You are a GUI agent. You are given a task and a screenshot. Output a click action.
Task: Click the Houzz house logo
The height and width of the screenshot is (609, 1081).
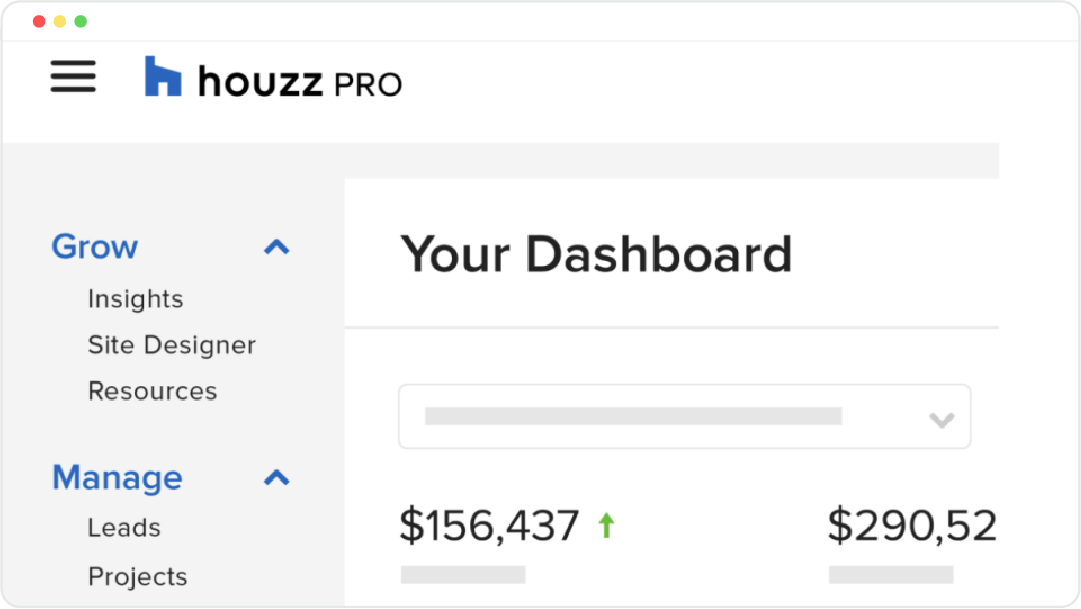tap(163, 74)
